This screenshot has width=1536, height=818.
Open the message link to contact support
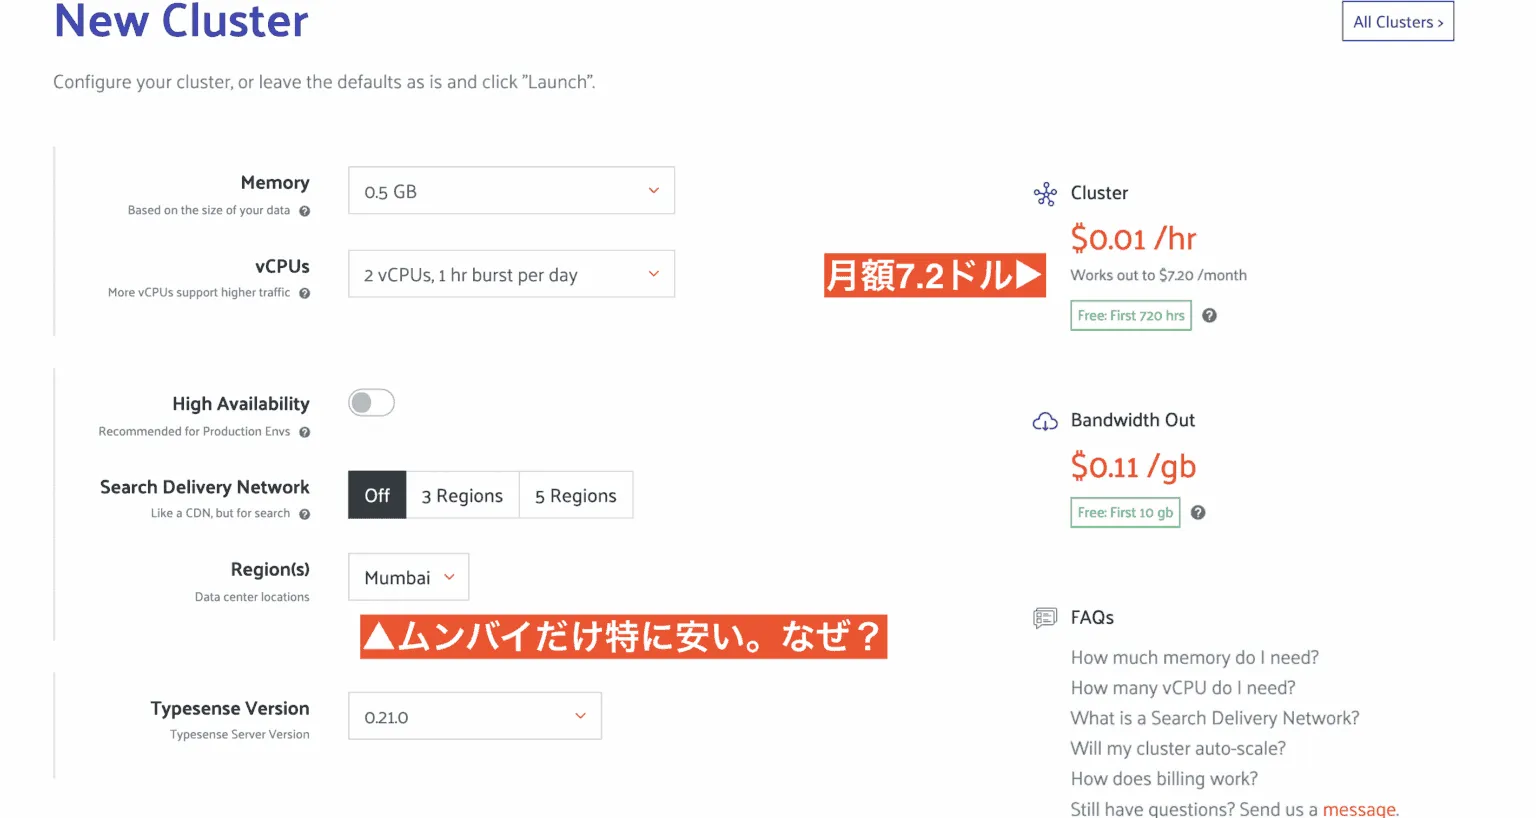[x=1360, y=808]
